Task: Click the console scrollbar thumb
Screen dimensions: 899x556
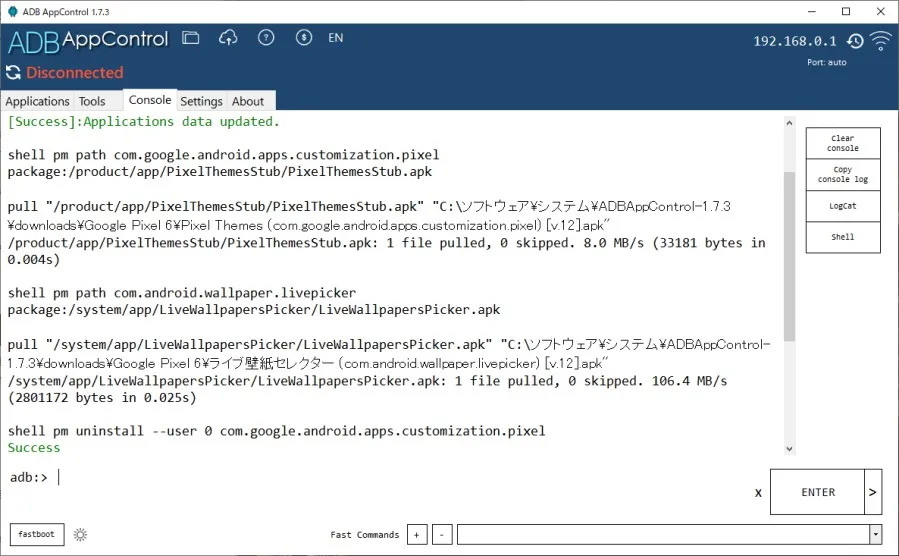Action: coord(789,256)
